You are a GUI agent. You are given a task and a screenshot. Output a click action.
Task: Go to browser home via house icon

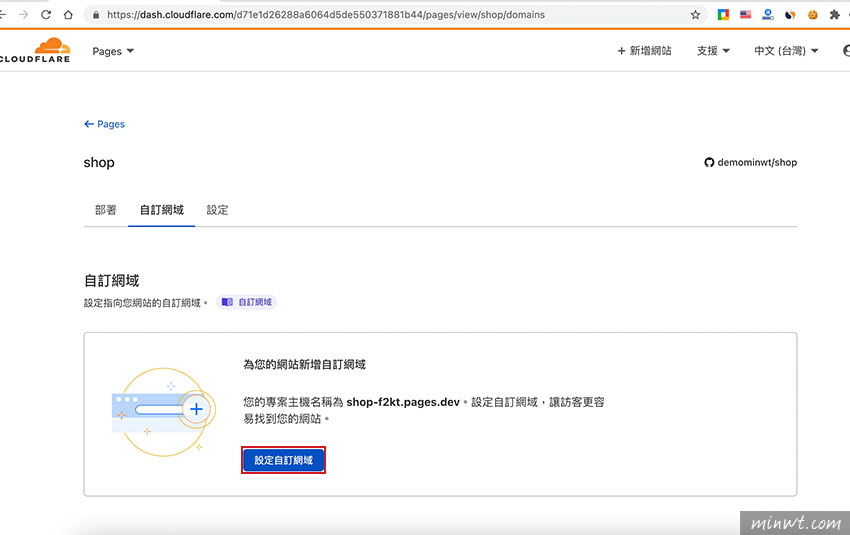68,15
